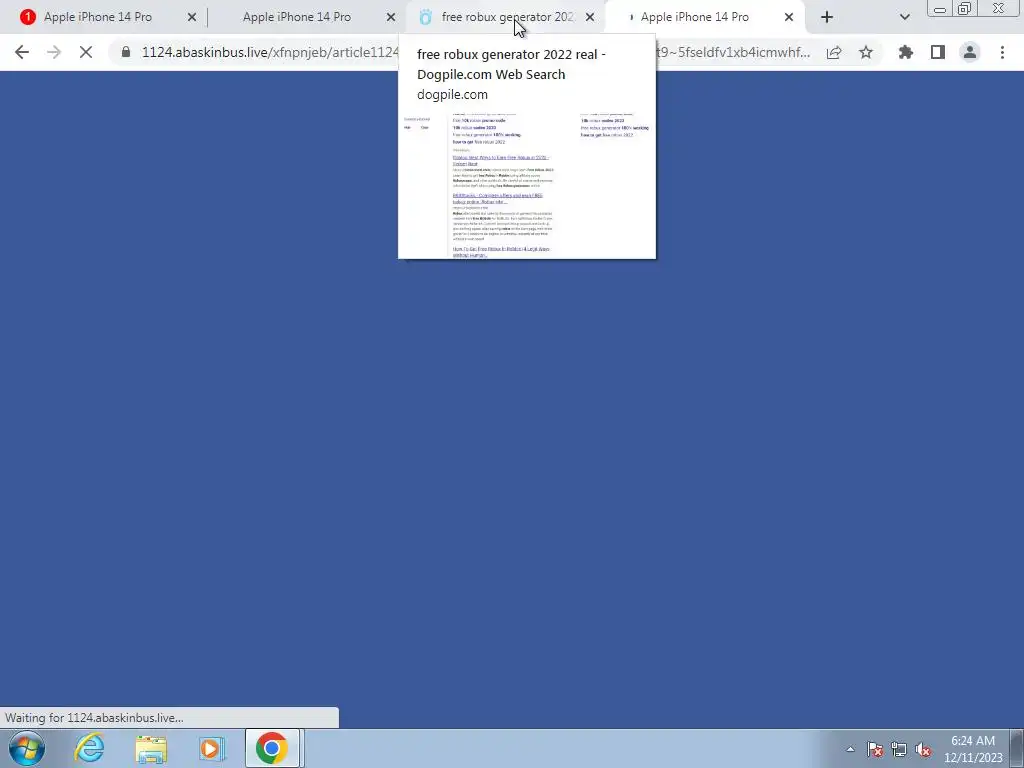This screenshot has width=1024, height=768.
Task: Expand the tab search dropdown arrow
Action: pyautogui.click(x=904, y=17)
